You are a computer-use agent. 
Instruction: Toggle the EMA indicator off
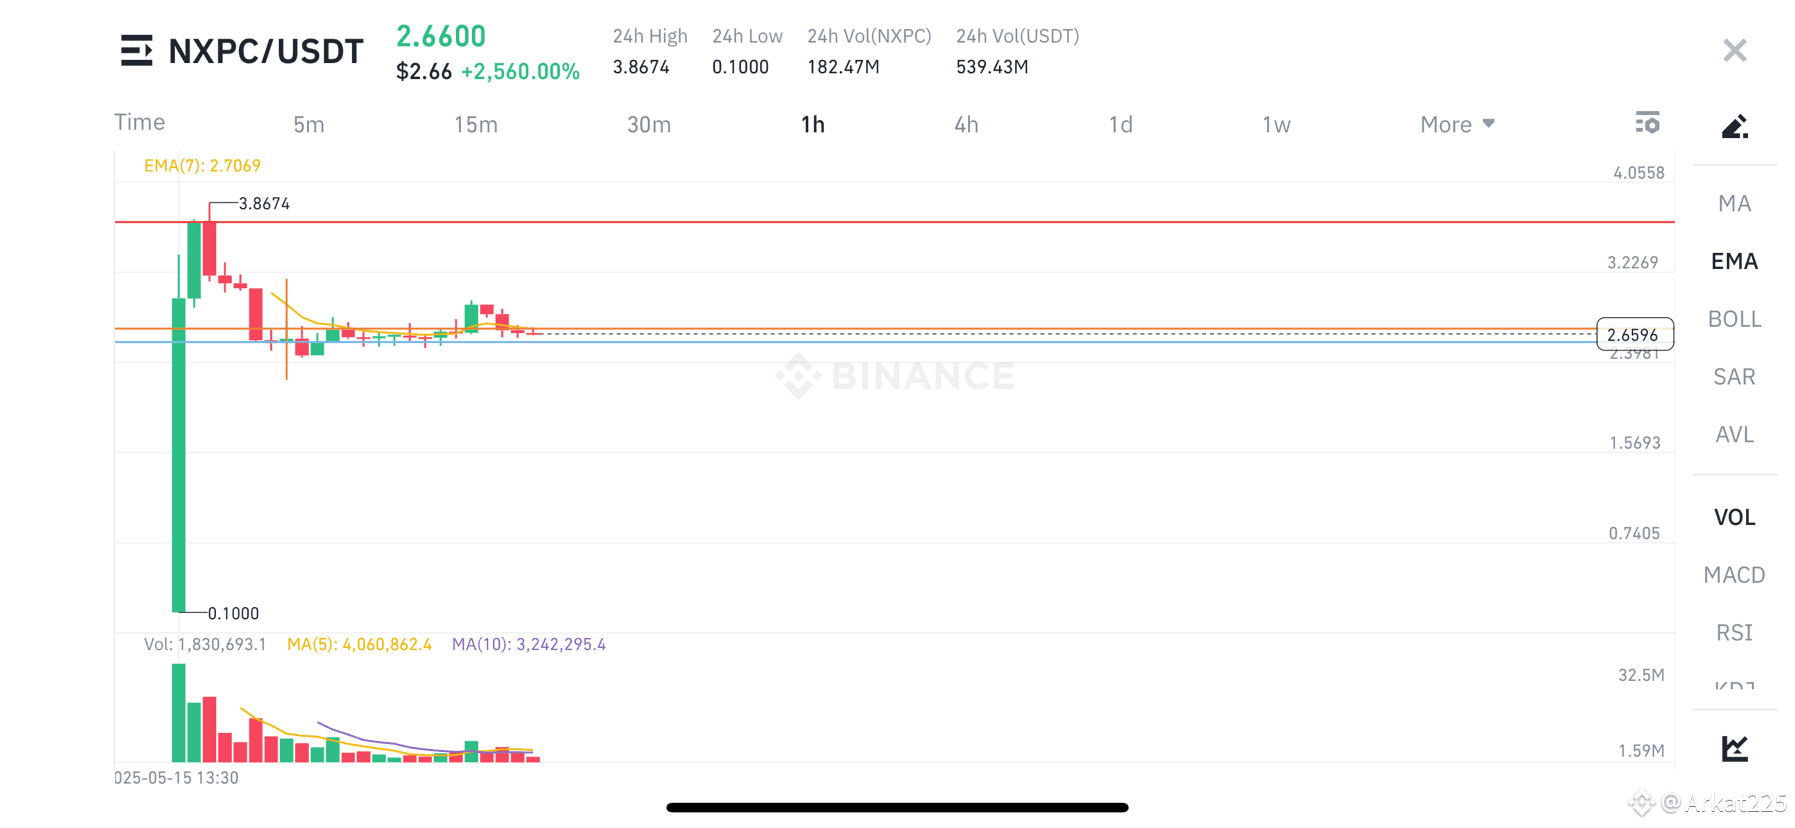[1735, 262]
